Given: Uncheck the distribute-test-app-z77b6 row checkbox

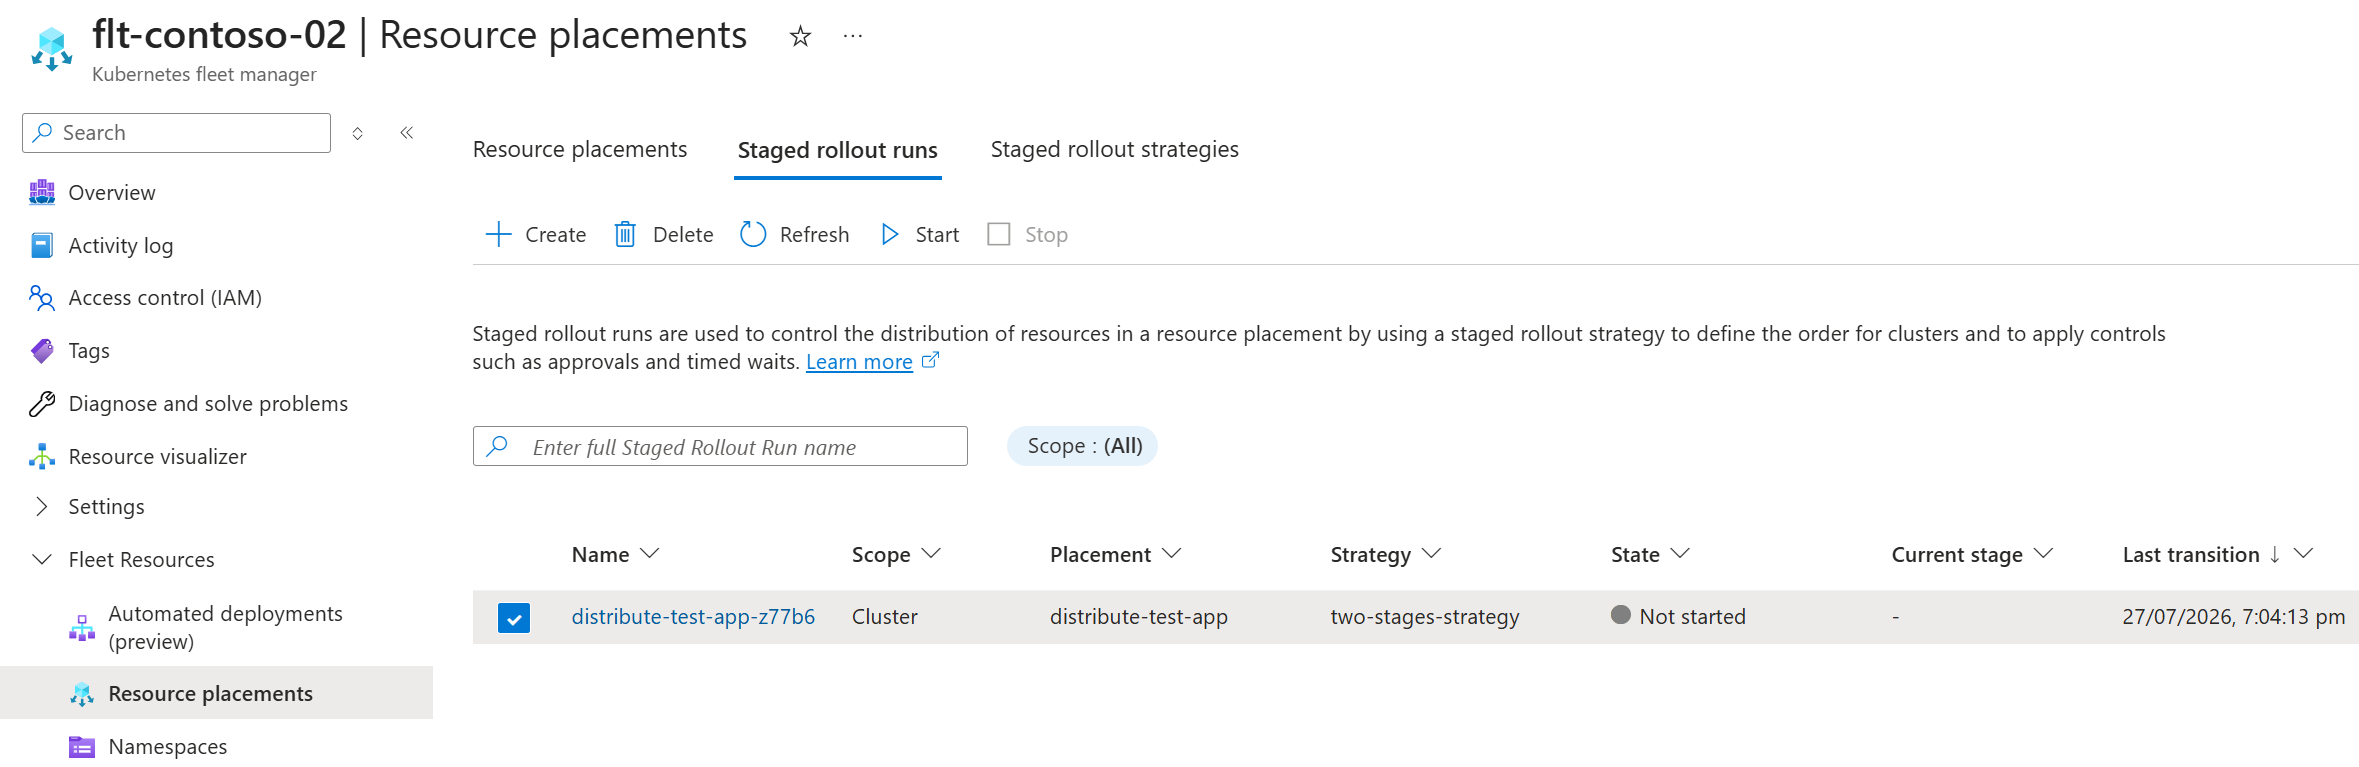Looking at the screenshot, I should (x=514, y=618).
